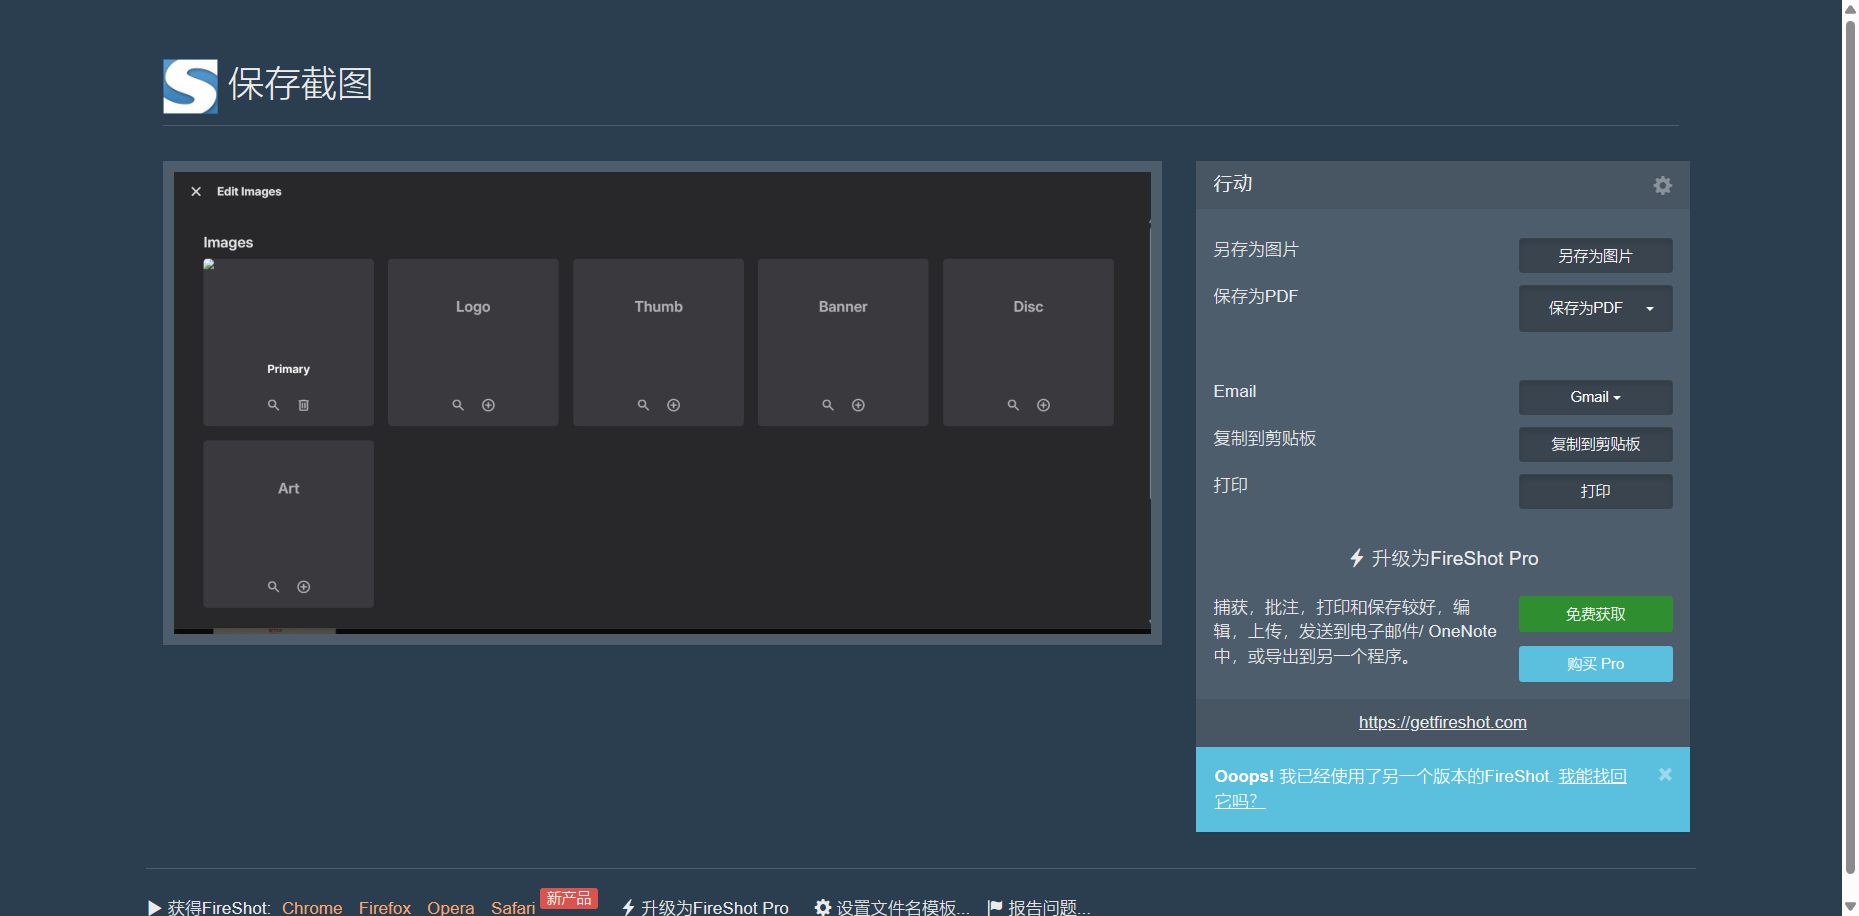Click the 复制到剪贴板 button
This screenshot has width=1859, height=916.
1596,444
